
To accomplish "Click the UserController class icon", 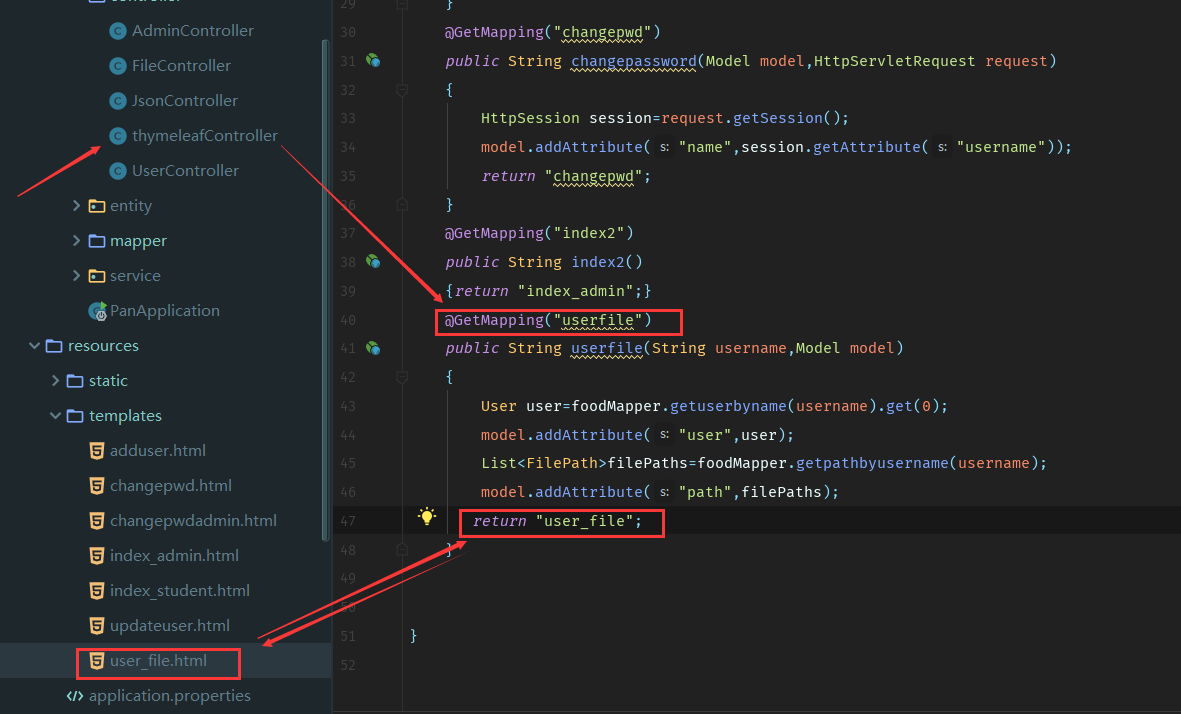I will [x=117, y=171].
